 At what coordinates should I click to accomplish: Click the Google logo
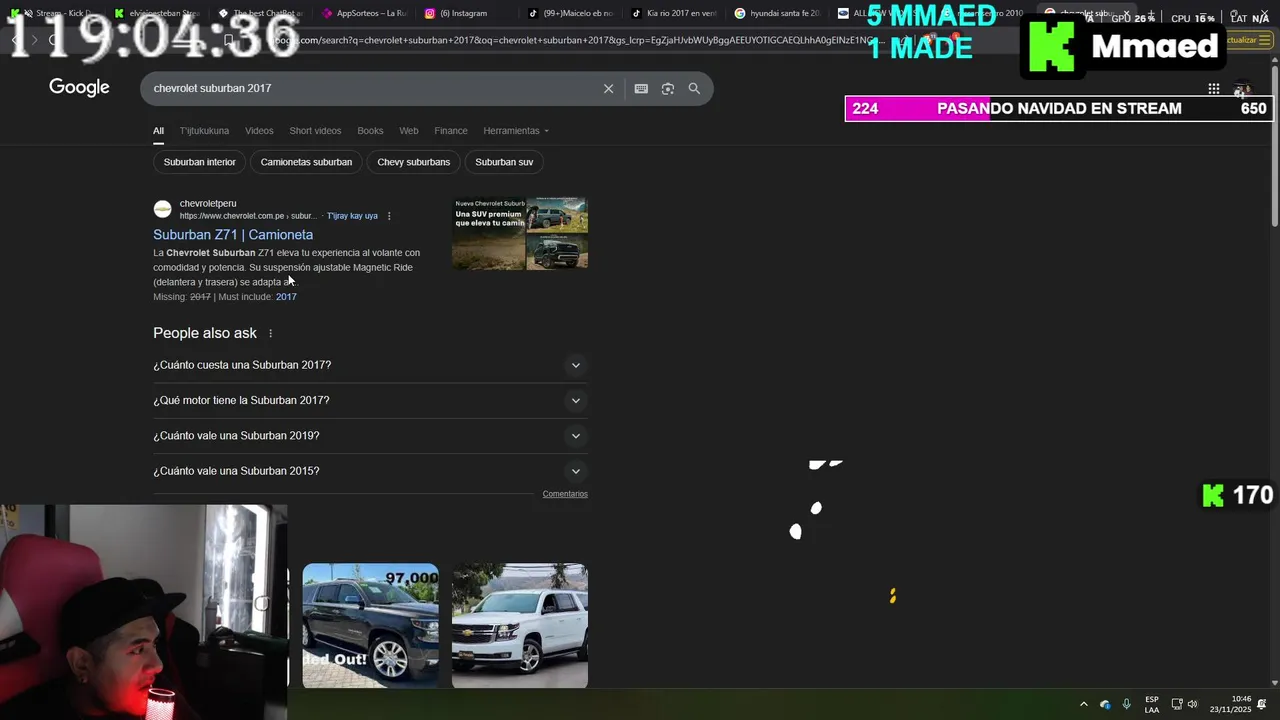point(79,88)
